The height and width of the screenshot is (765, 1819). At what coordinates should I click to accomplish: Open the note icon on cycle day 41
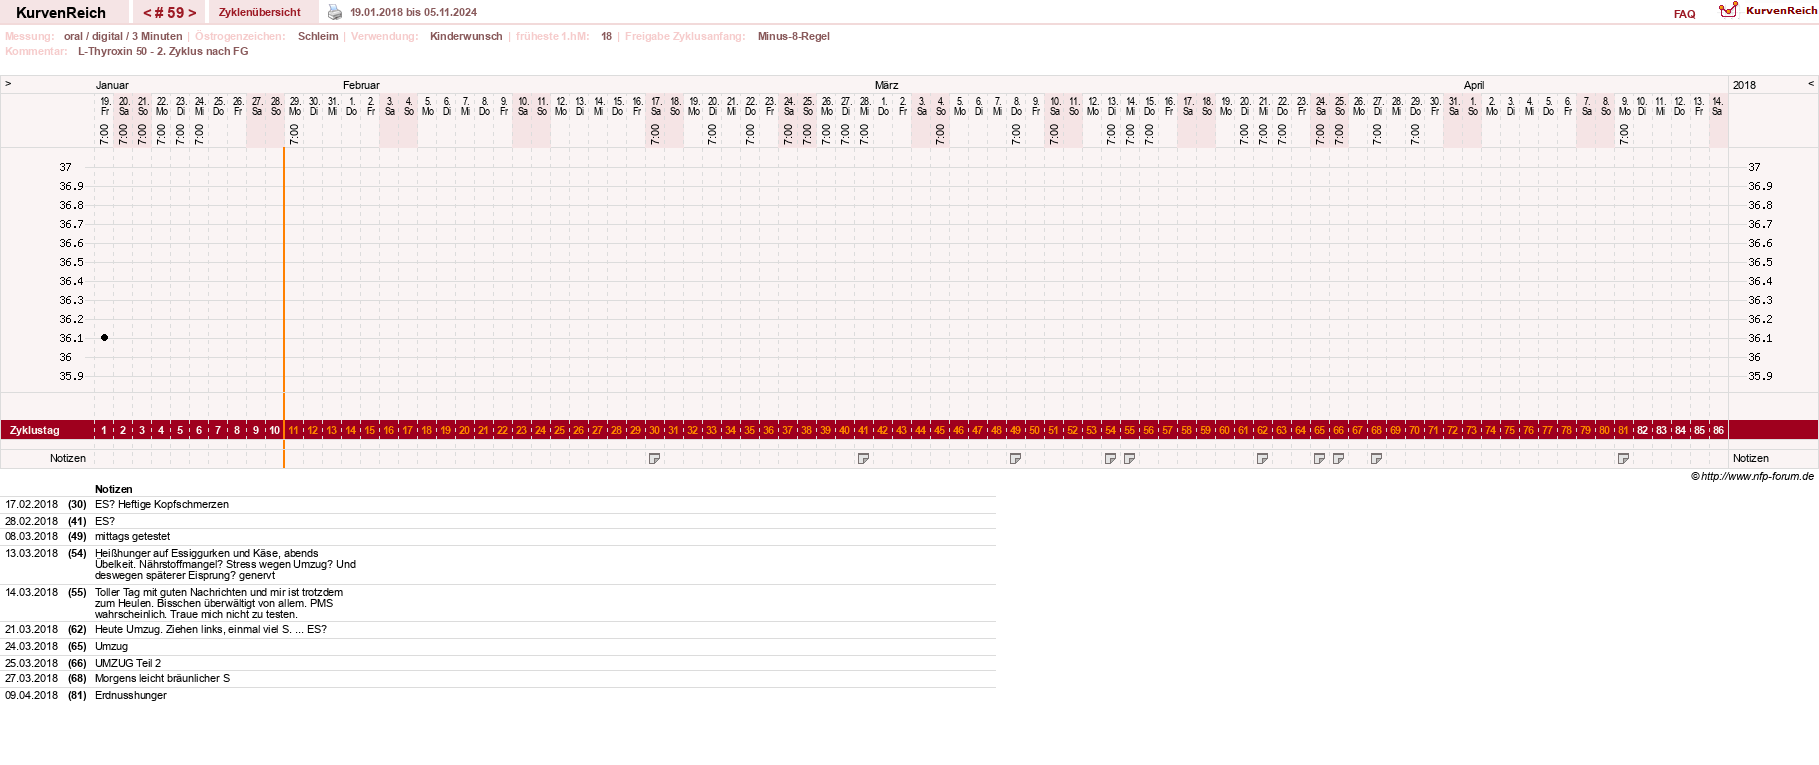(864, 458)
